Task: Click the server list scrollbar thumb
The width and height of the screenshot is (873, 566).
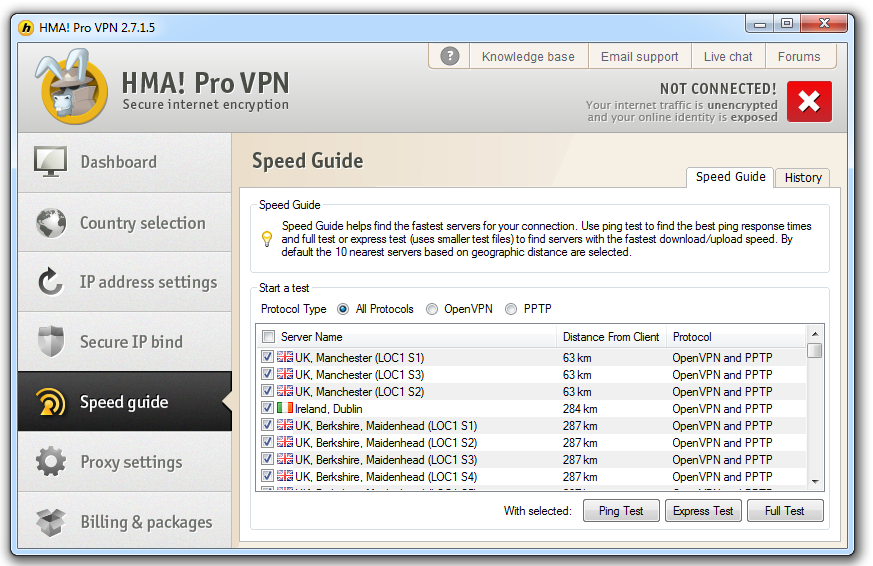Action: (815, 350)
